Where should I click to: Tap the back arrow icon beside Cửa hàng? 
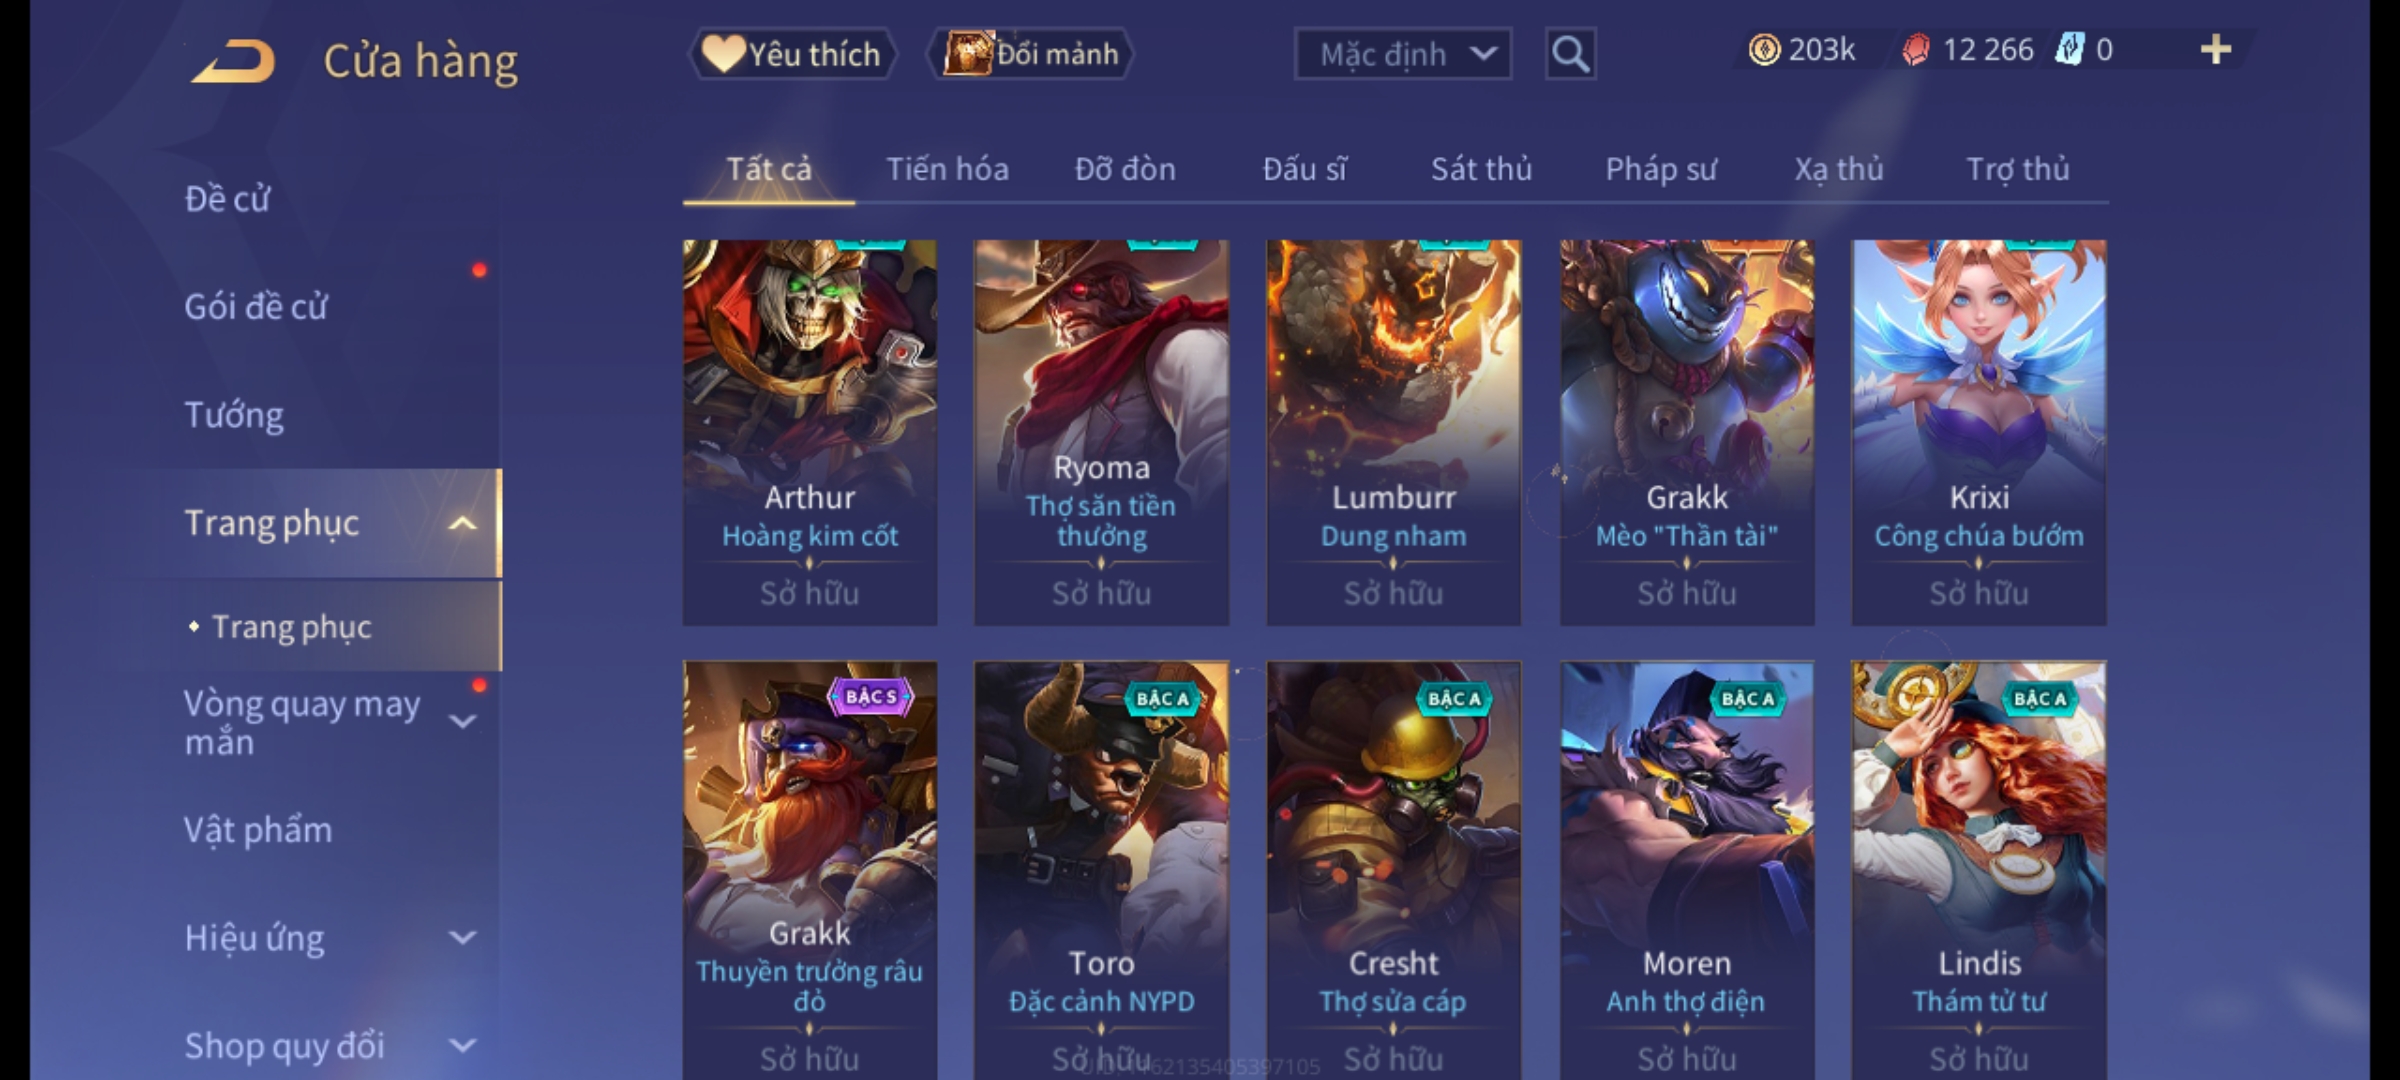point(235,60)
